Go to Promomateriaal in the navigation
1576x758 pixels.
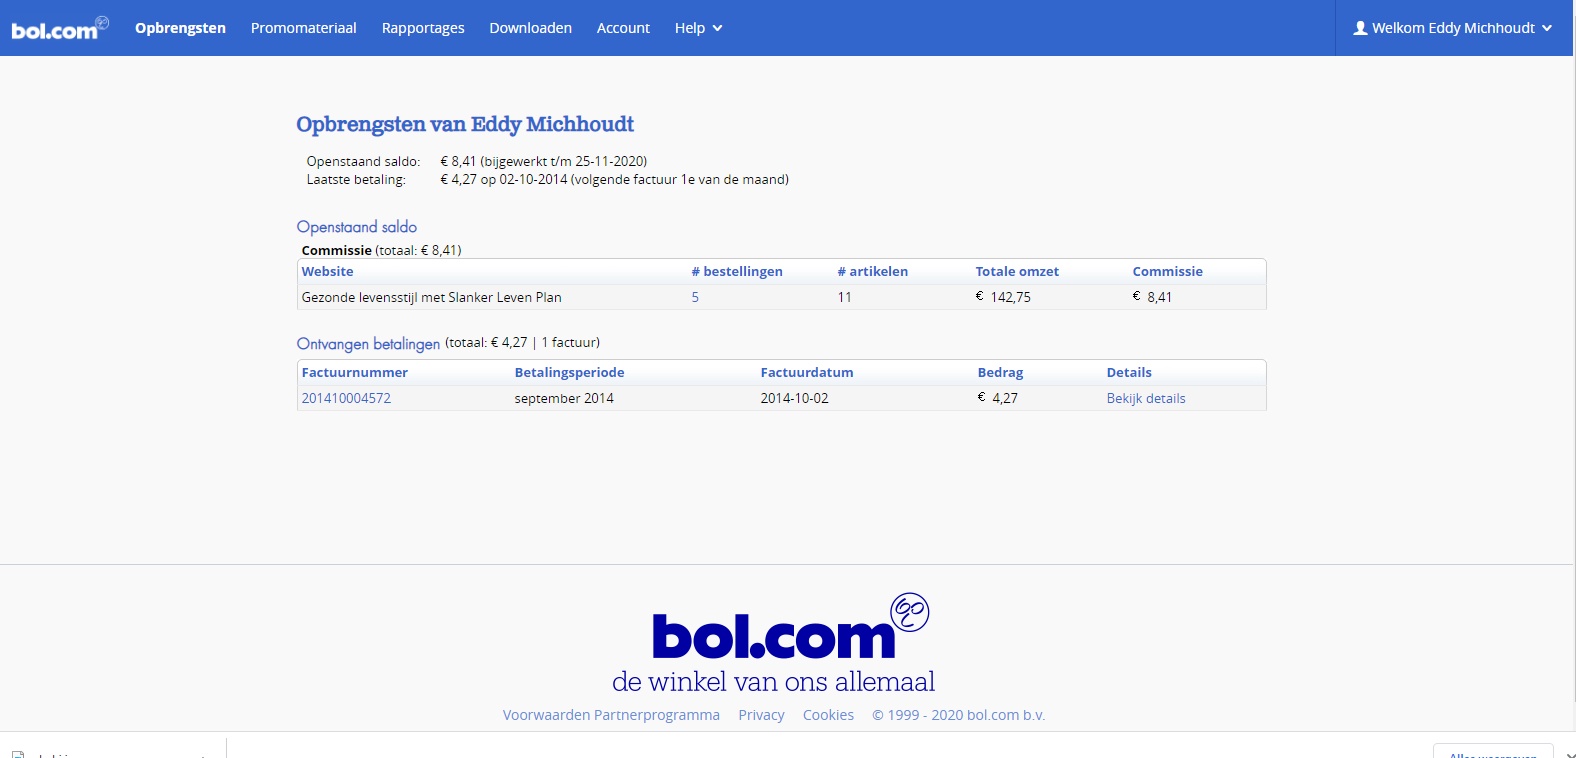303,28
